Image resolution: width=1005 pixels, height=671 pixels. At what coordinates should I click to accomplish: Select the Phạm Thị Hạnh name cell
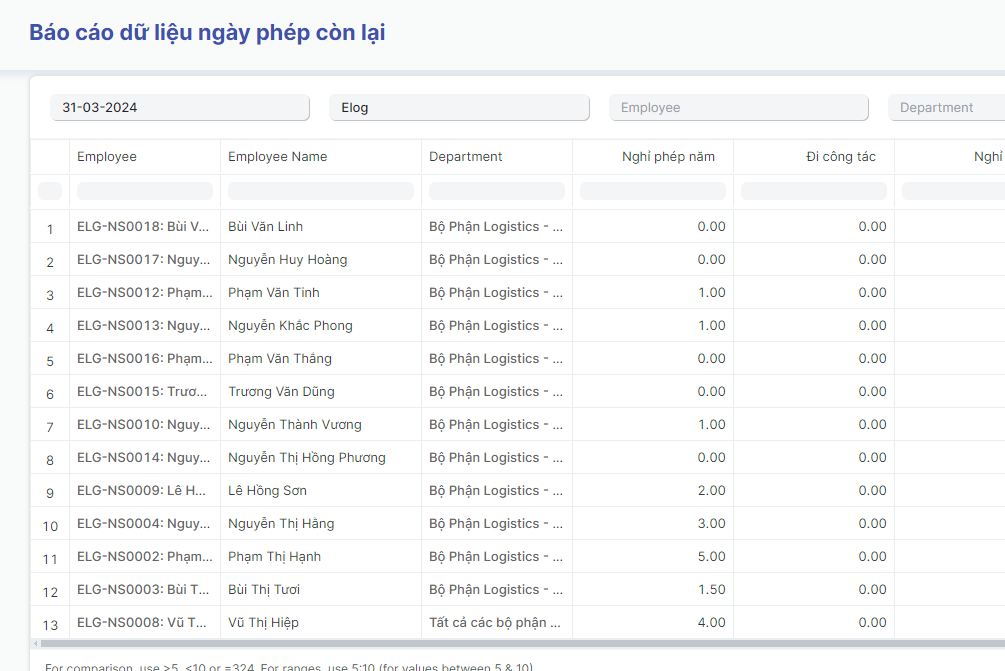coord(275,557)
